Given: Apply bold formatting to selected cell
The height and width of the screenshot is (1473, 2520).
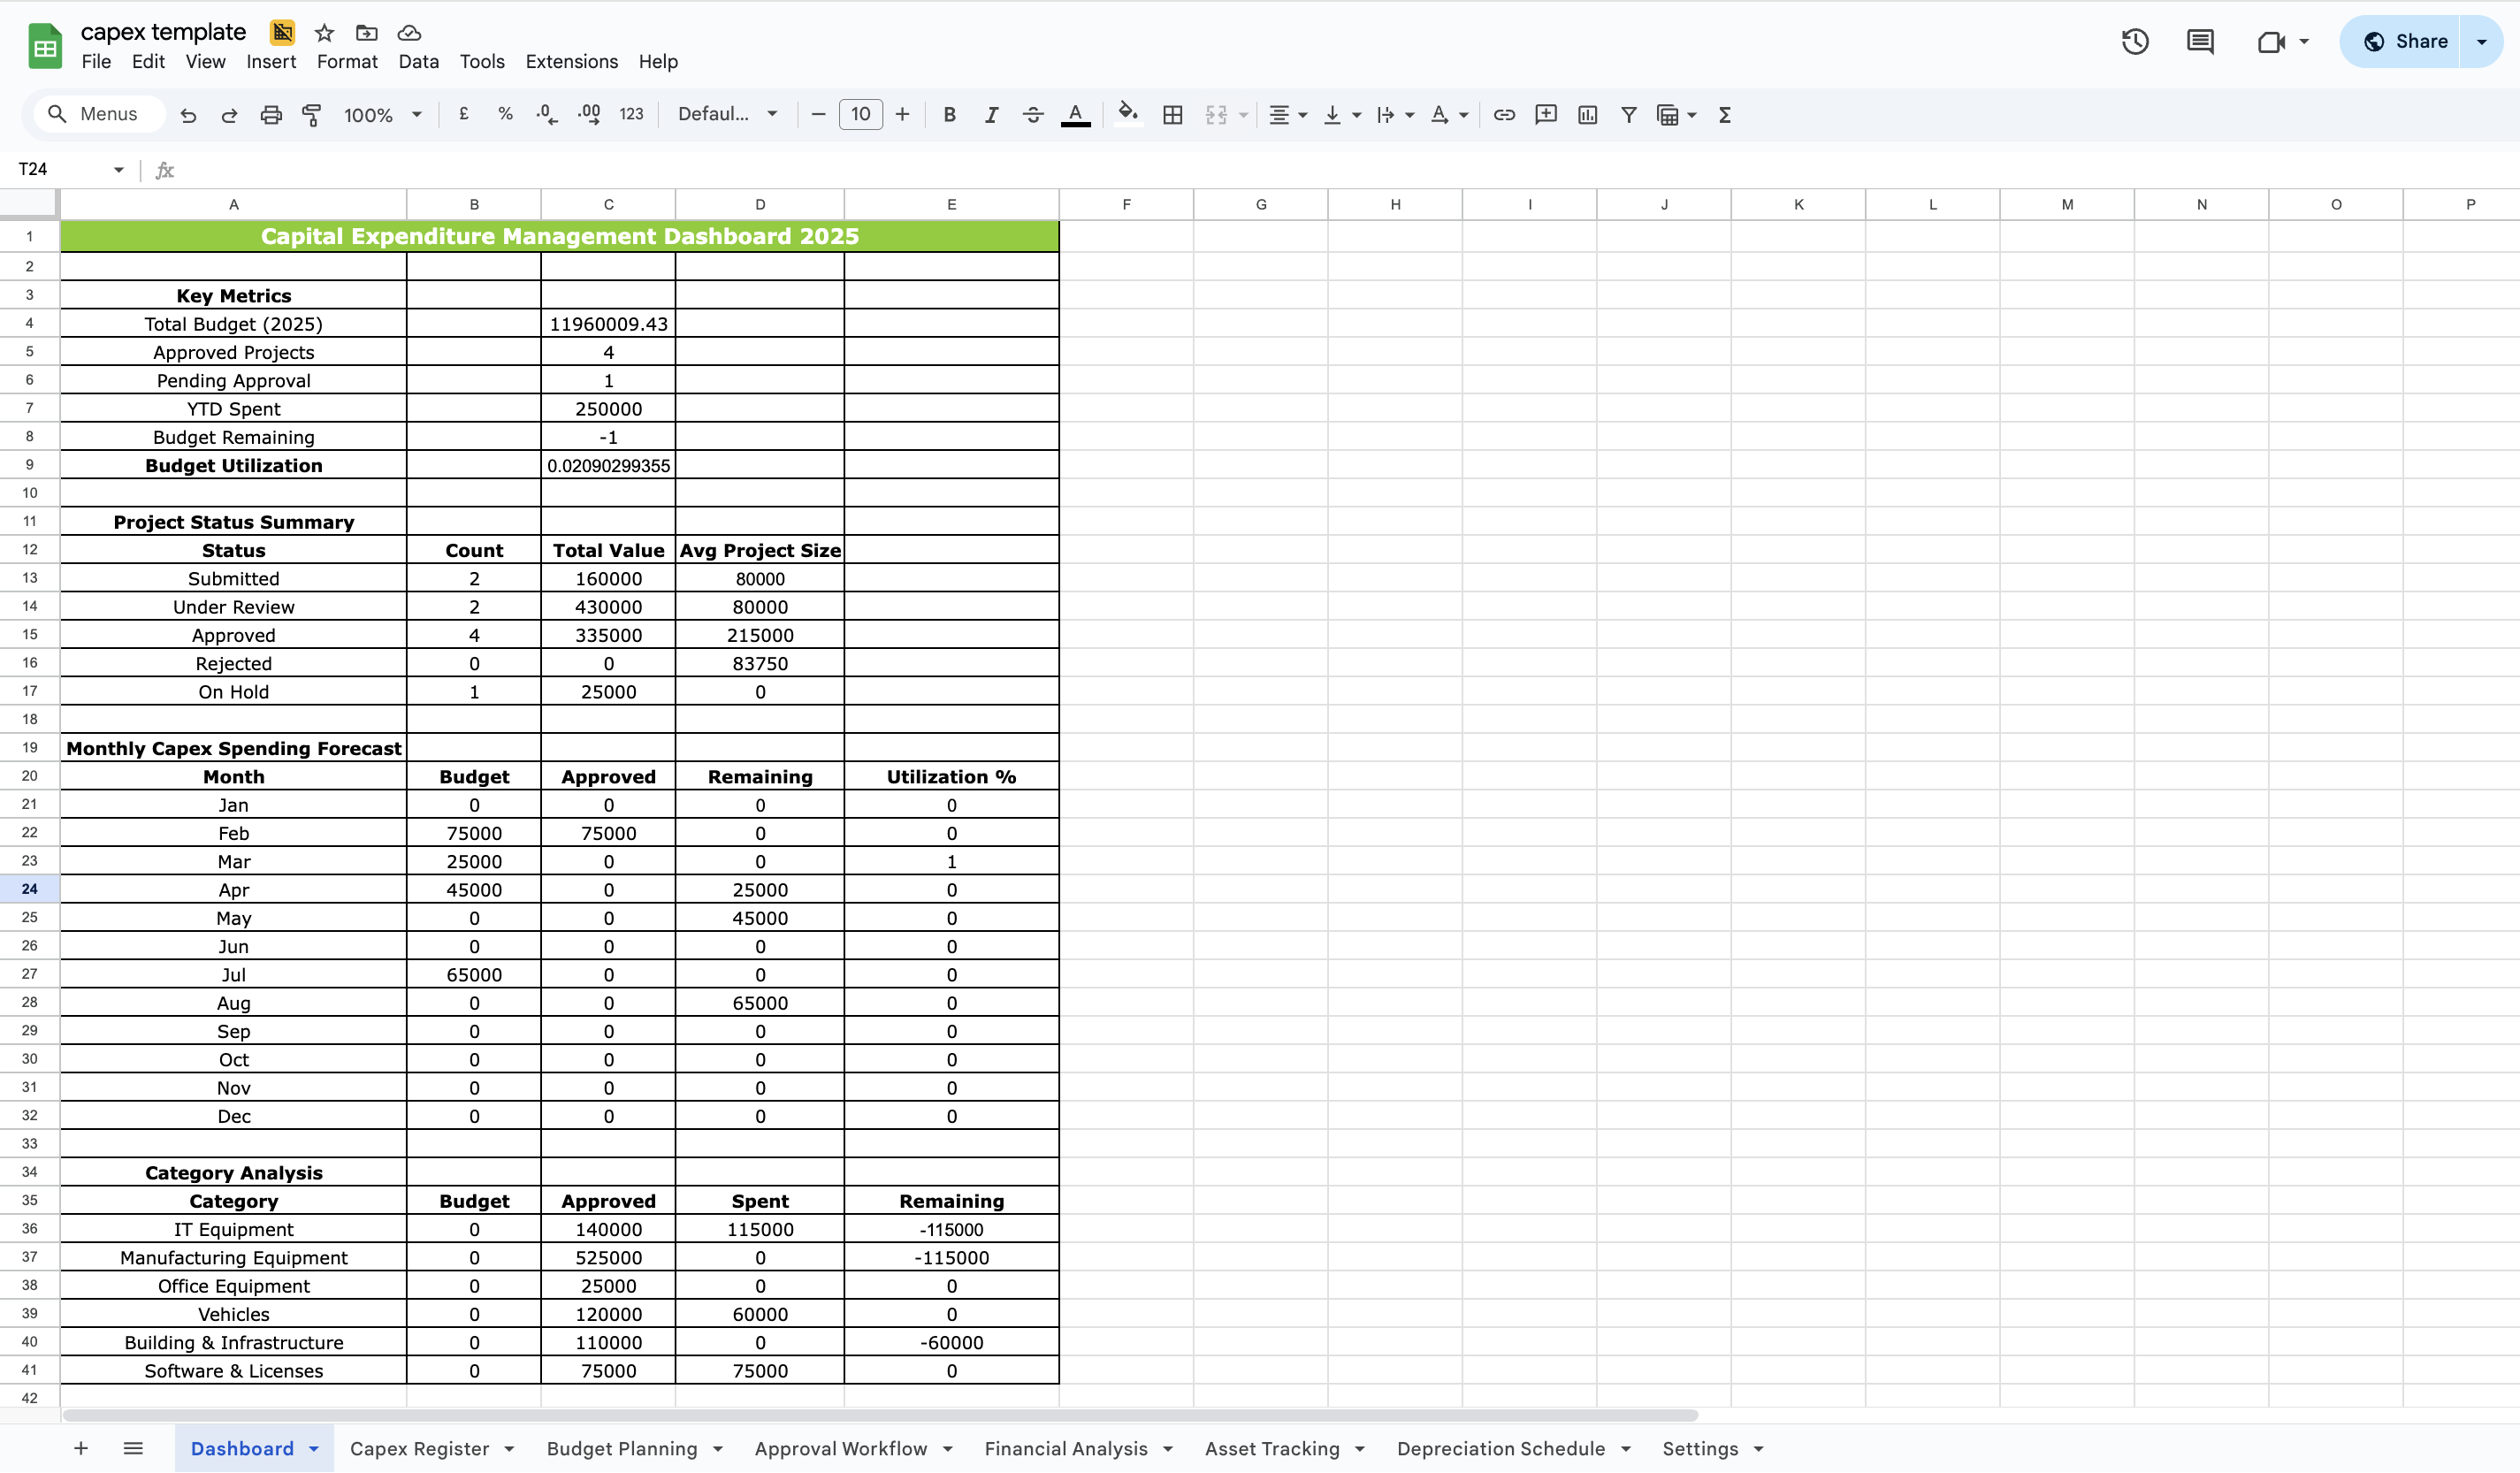Looking at the screenshot, I should (949, 114).
